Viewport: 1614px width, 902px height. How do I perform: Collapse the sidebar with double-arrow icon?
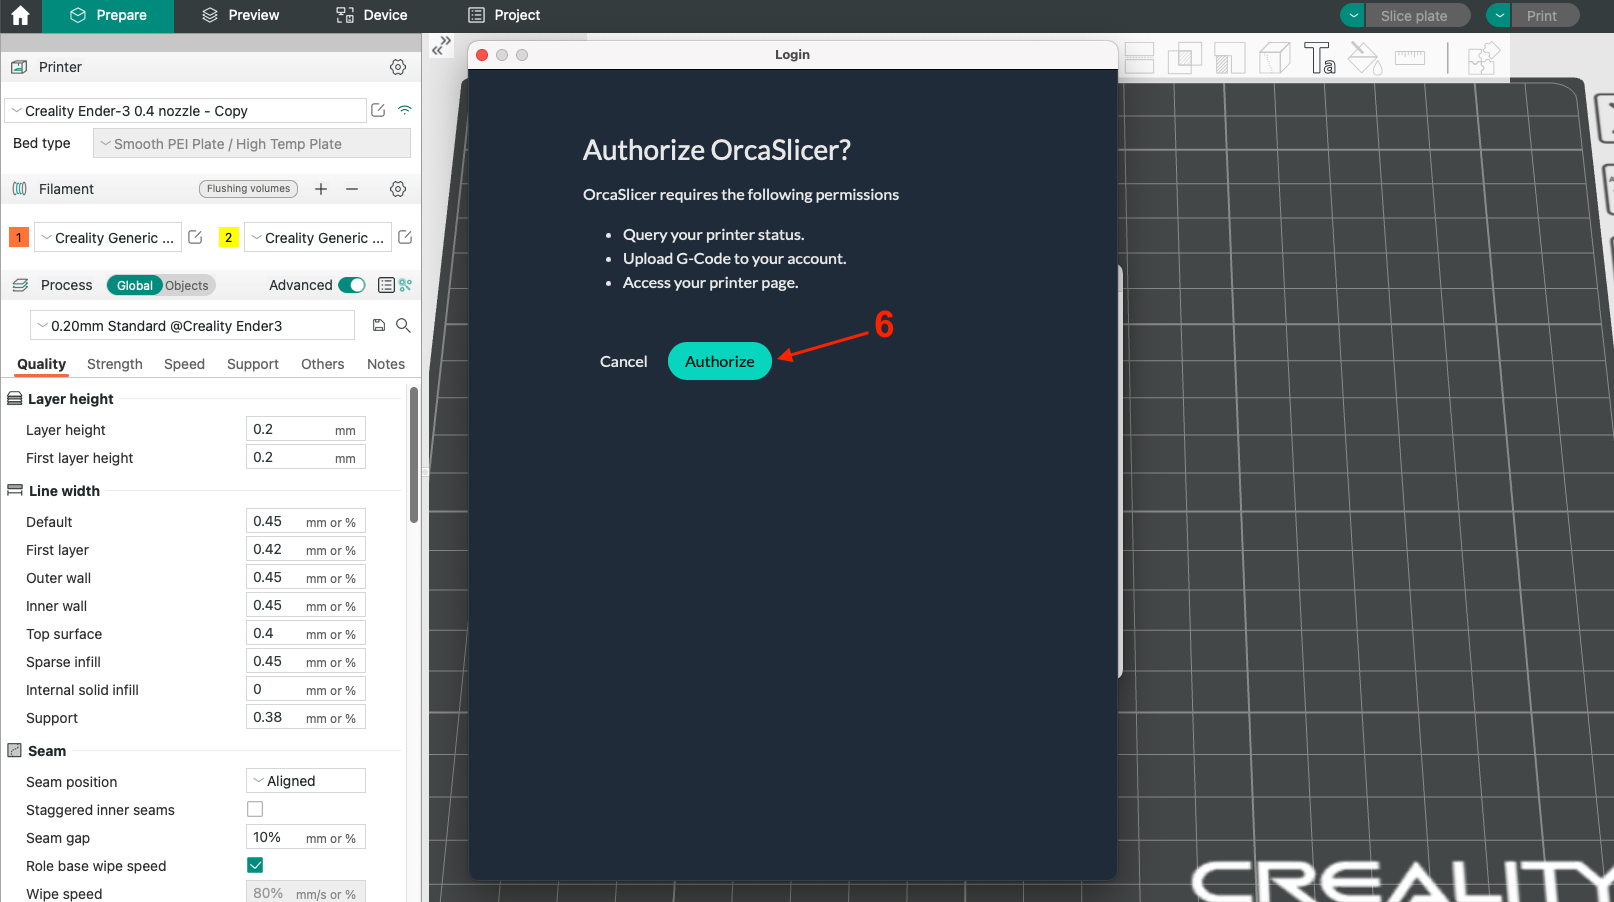point(442,46)
